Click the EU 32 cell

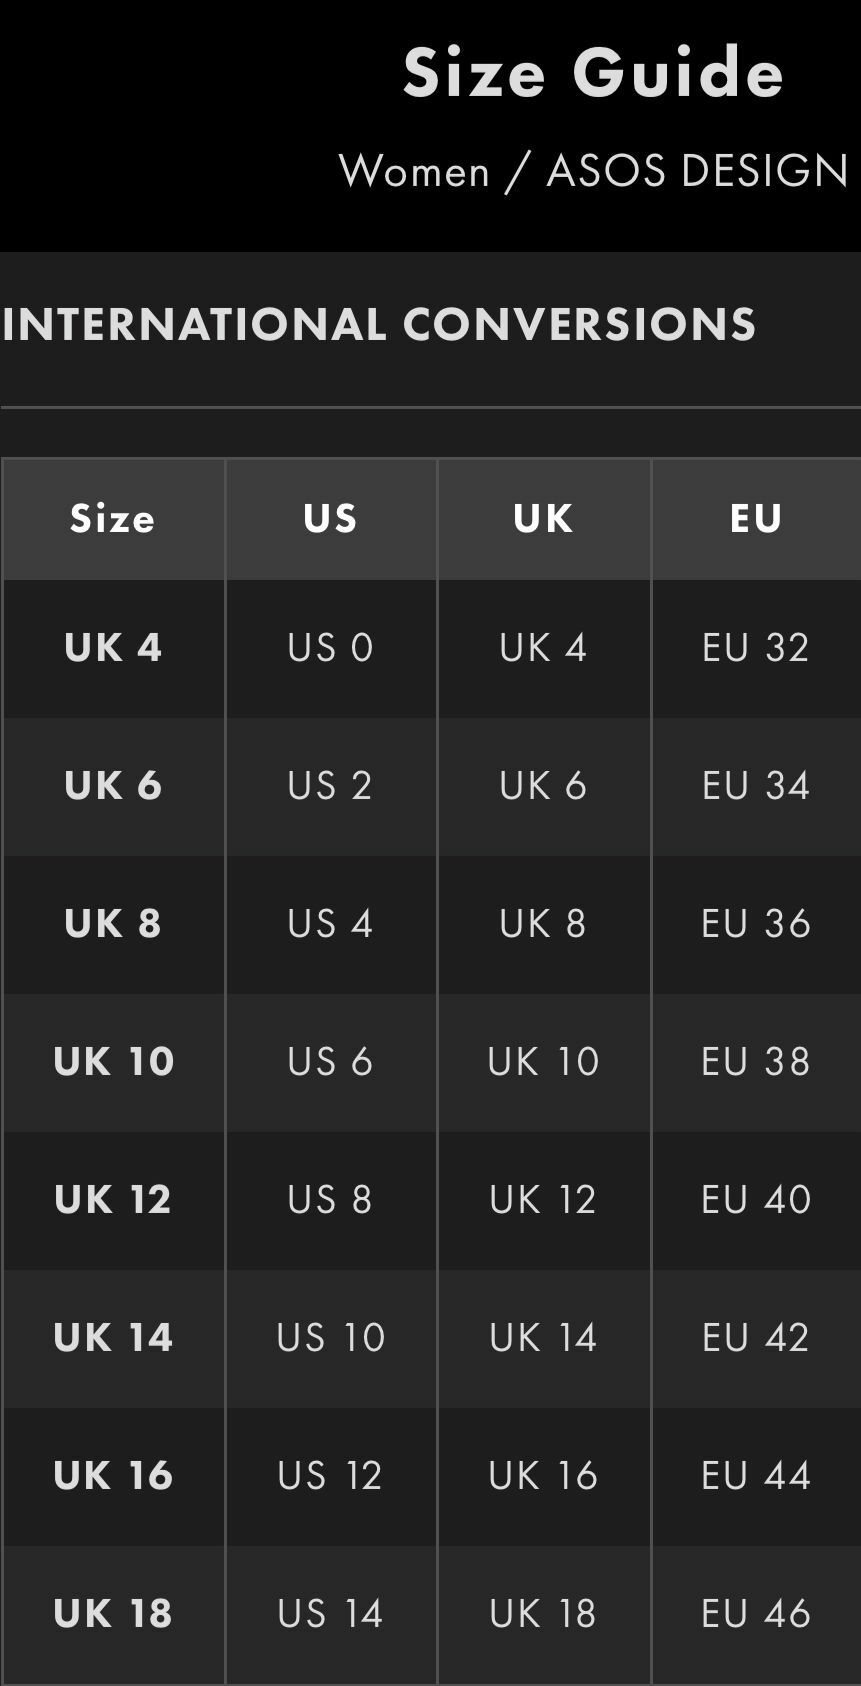point(756,648)
